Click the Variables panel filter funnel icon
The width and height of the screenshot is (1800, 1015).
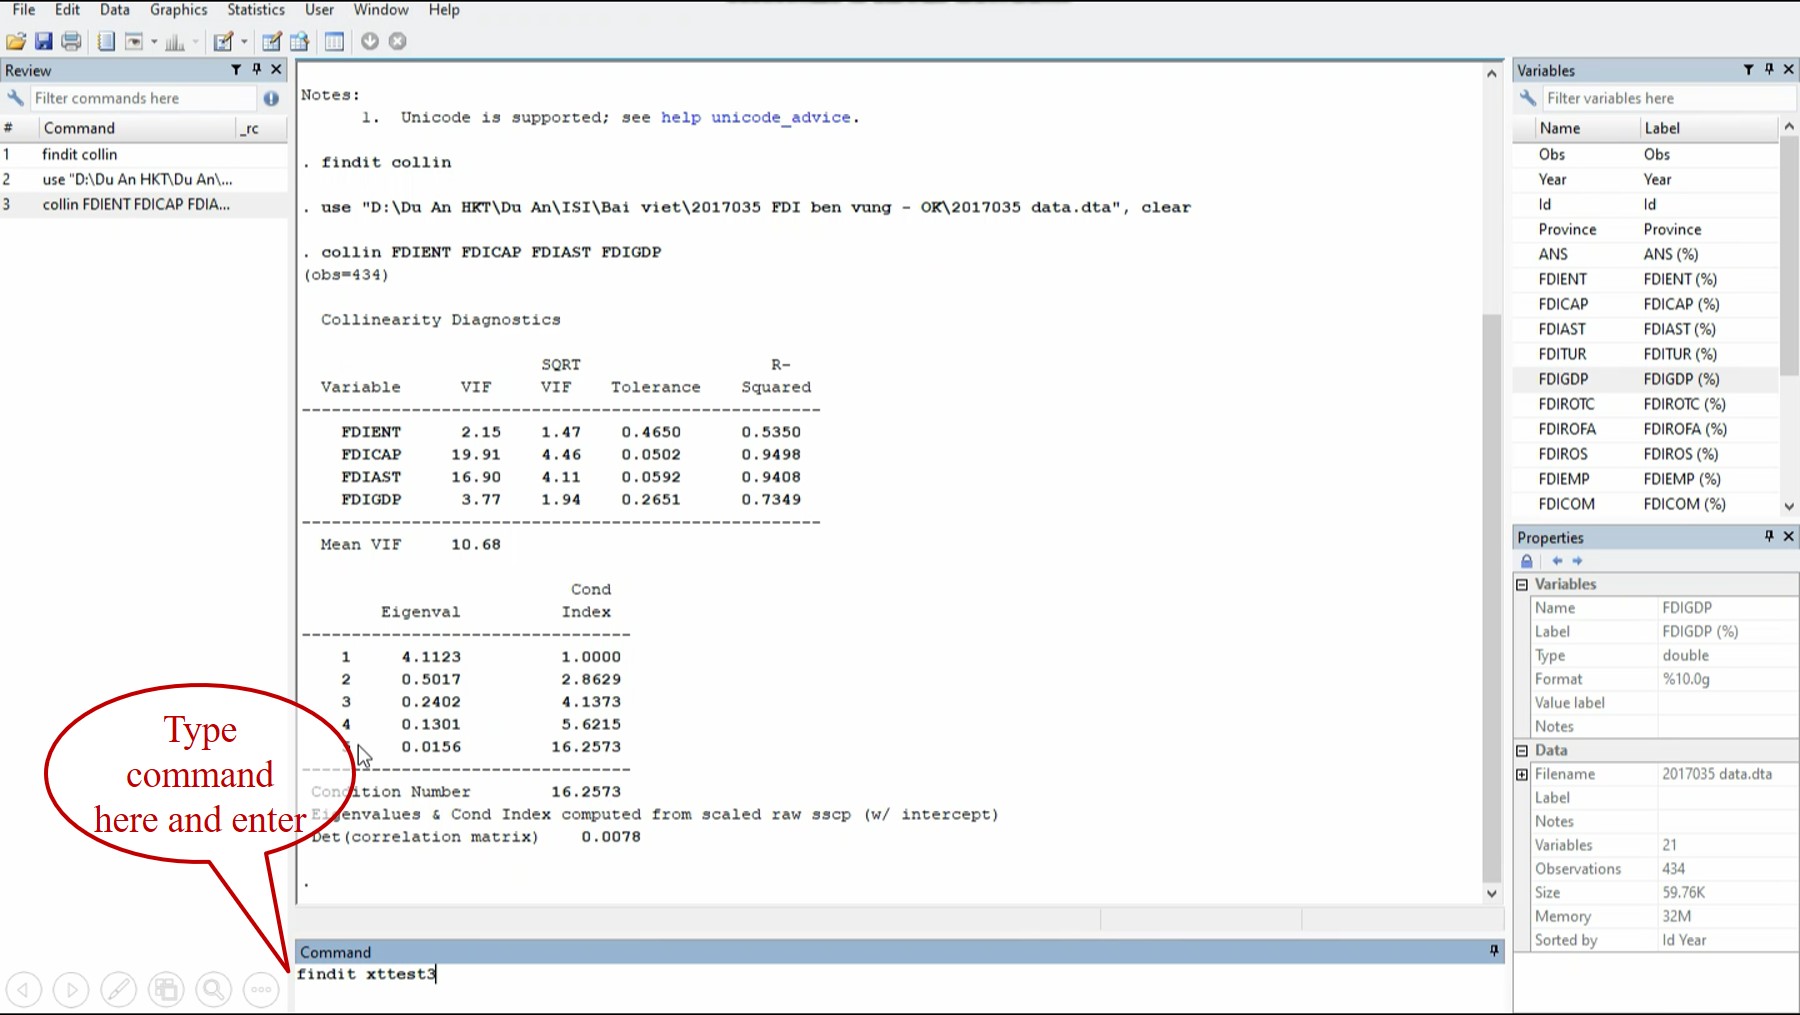(1748, 70)
